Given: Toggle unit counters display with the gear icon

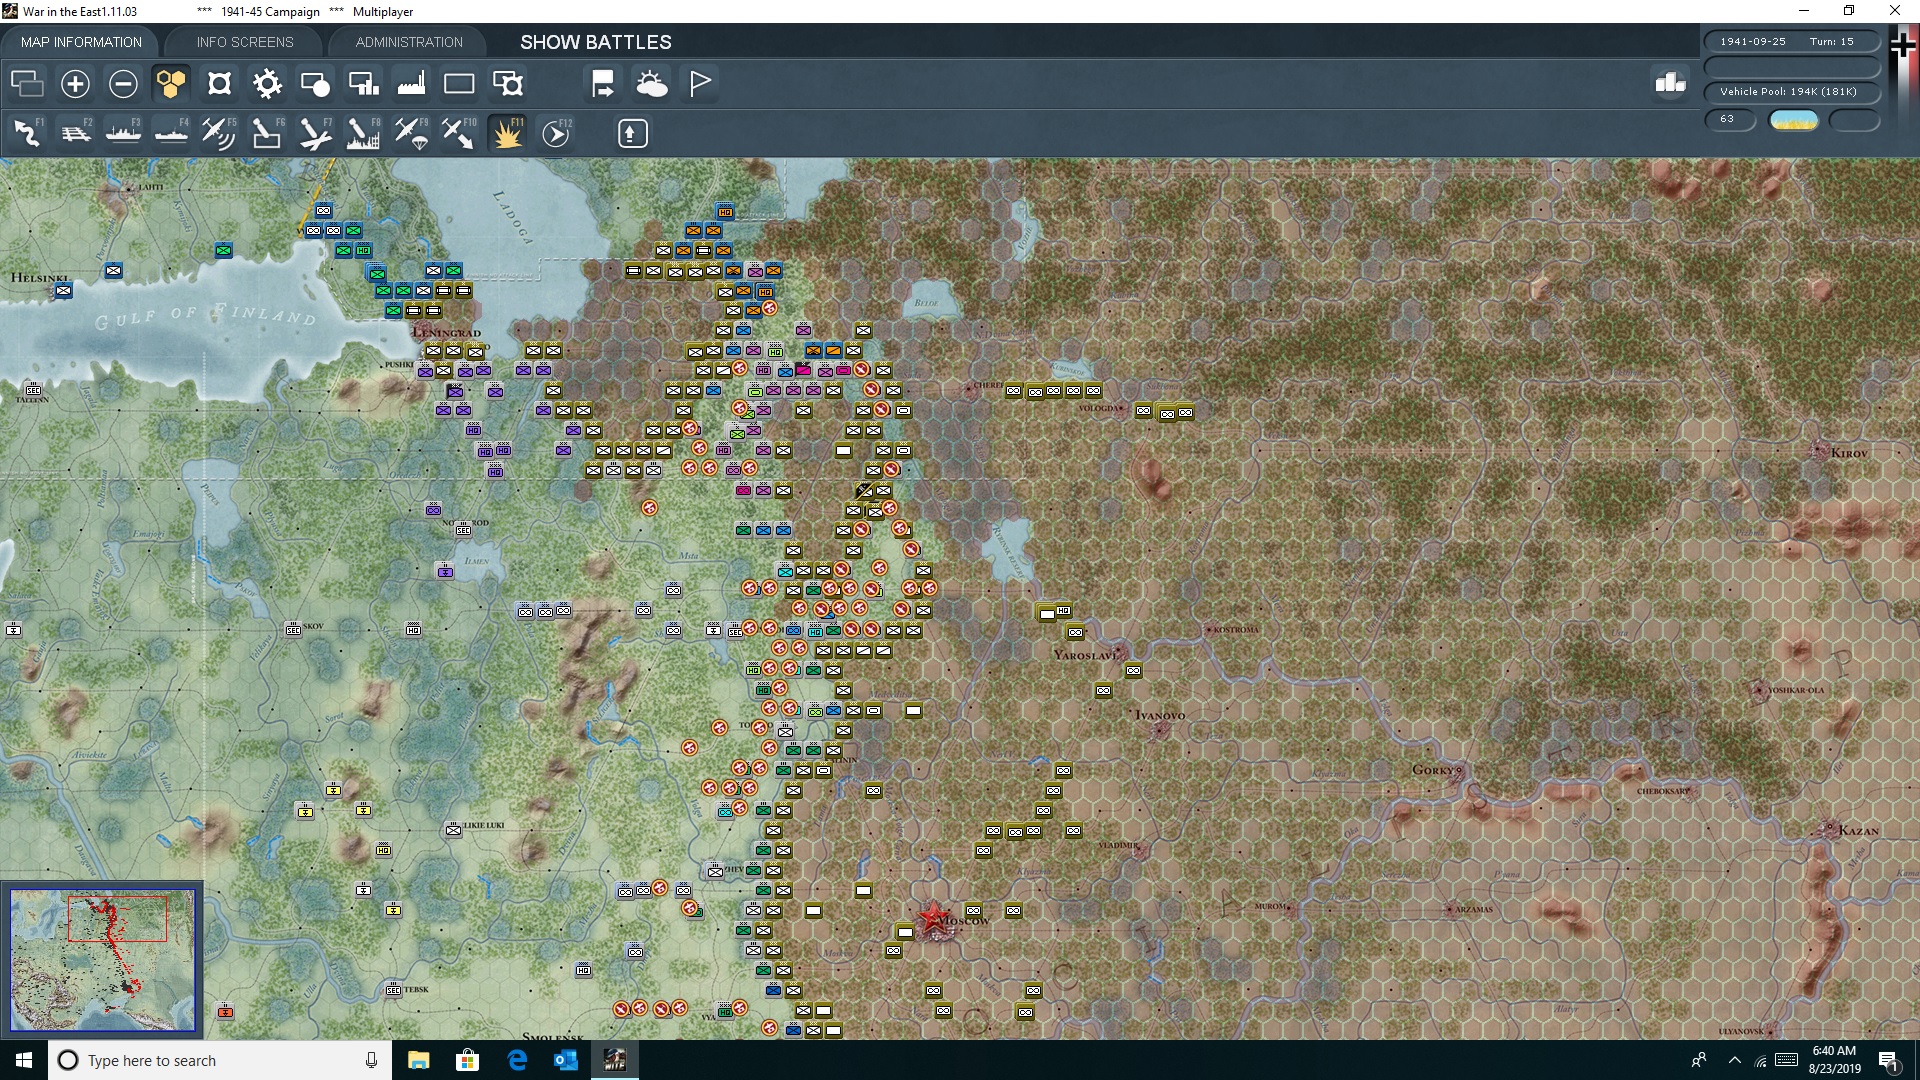Looking at the screenshot, I should 267,84.
